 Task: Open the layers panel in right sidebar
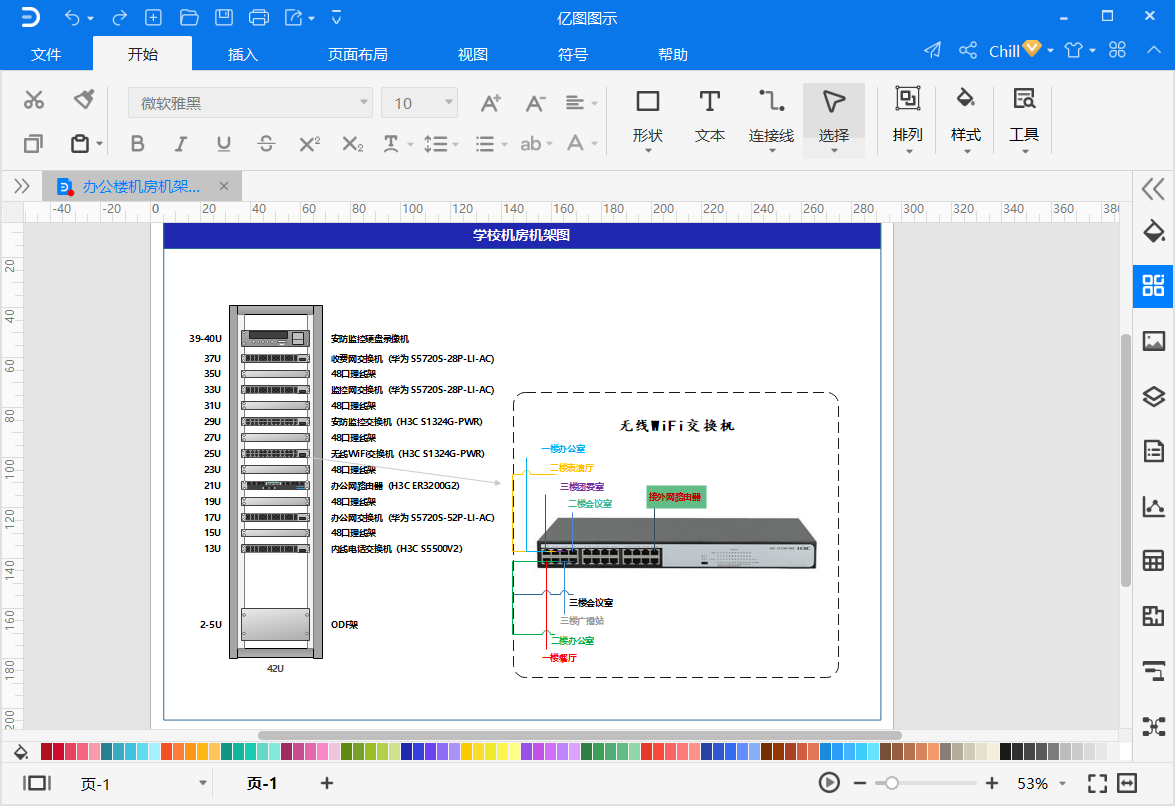(x=1153, y=396)
